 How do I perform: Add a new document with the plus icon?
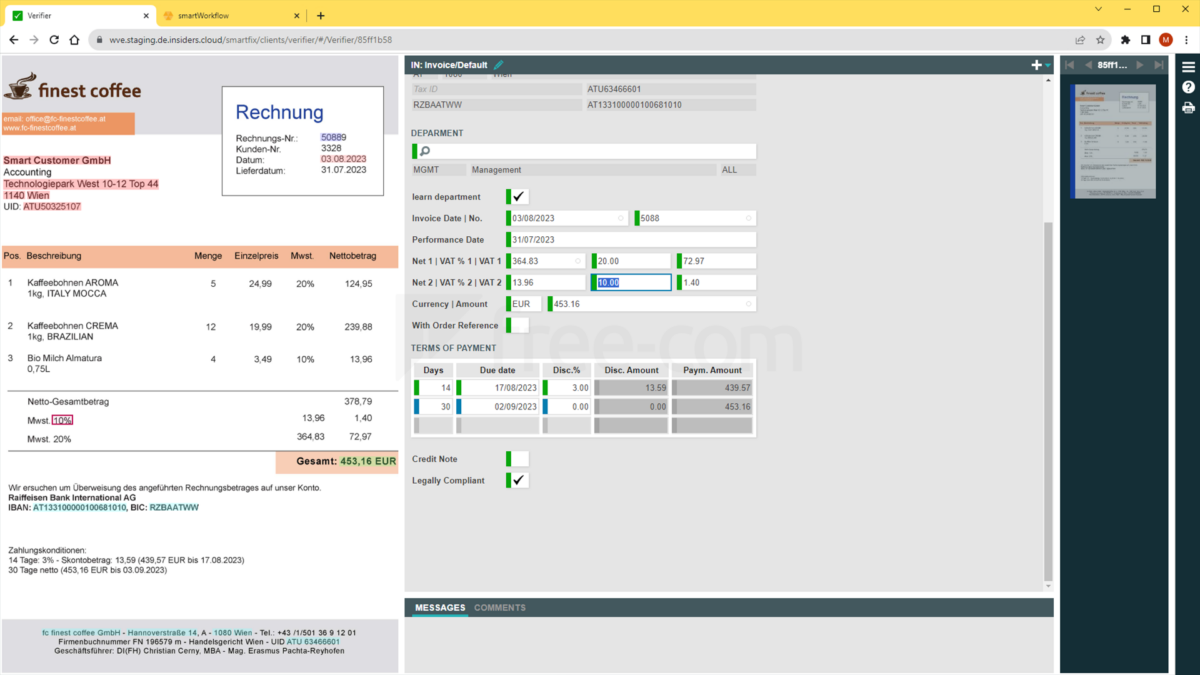(x=1036, y=64)
